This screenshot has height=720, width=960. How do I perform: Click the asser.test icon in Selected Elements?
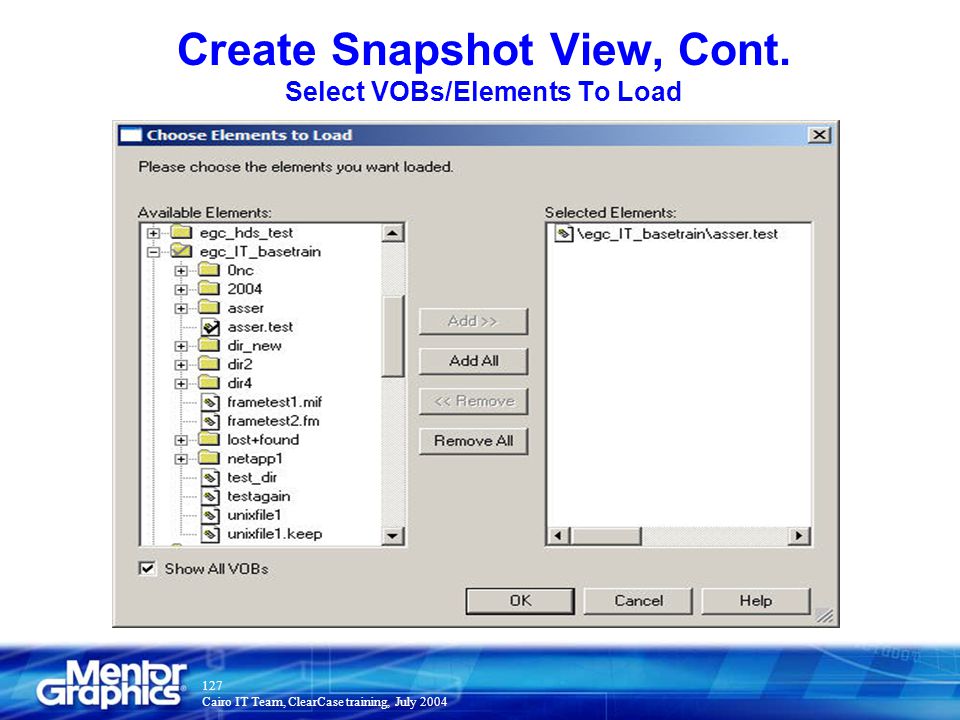click(563, 233)
